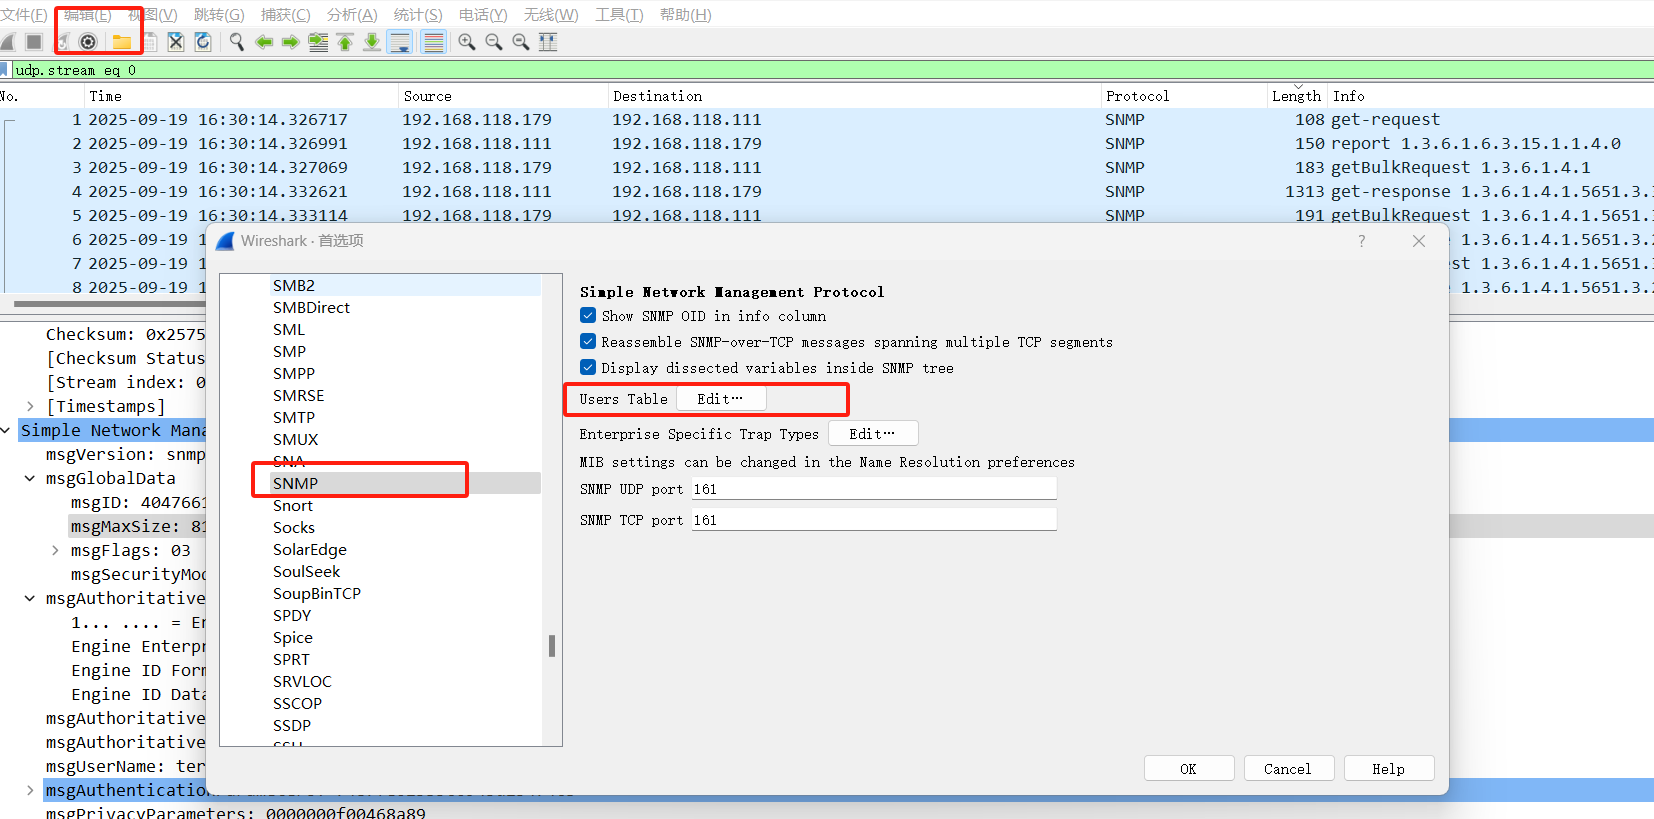The image size is (1654, 819).
Task: Click Edit button for Users Table
Action: [x=721, y=399]
